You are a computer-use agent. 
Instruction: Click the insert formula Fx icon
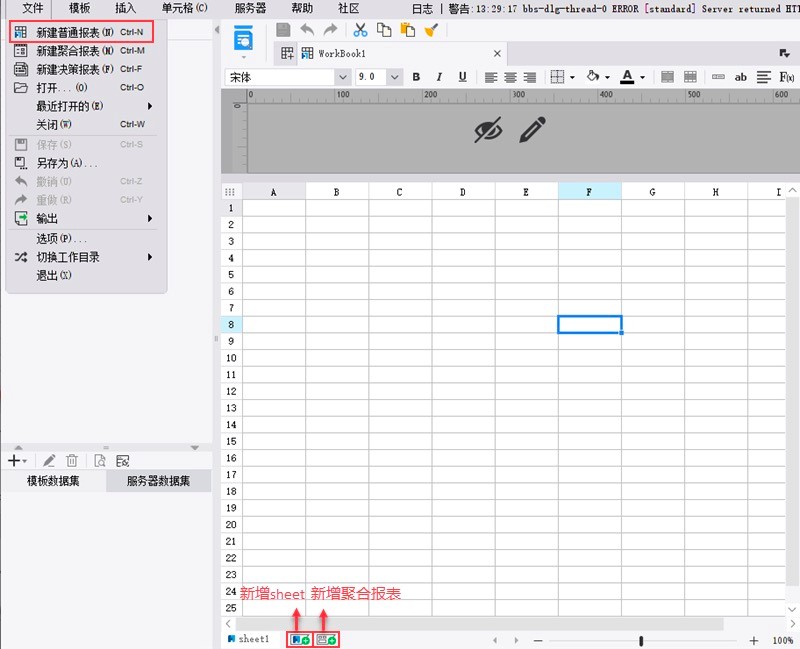[x=787, y=77]
